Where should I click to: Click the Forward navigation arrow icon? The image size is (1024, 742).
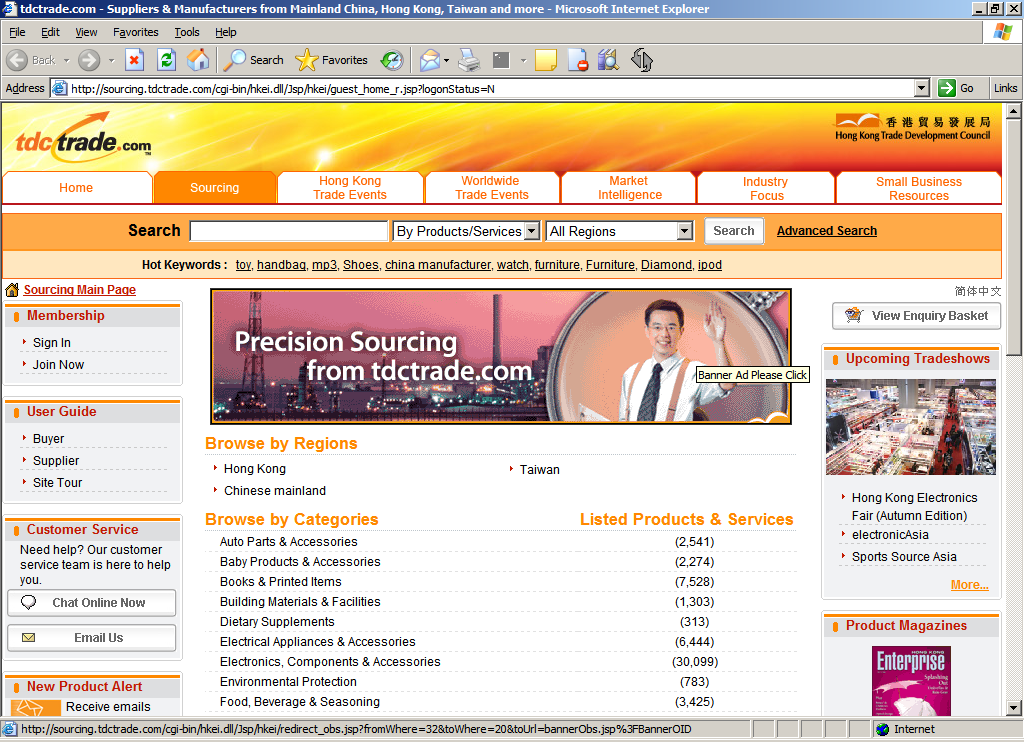[89, 60]
